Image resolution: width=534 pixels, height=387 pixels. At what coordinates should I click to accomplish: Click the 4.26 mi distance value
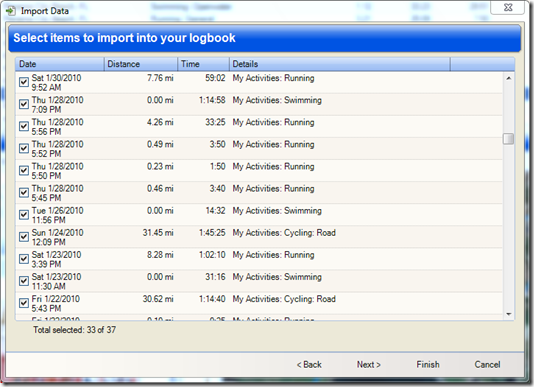point(160,122)
